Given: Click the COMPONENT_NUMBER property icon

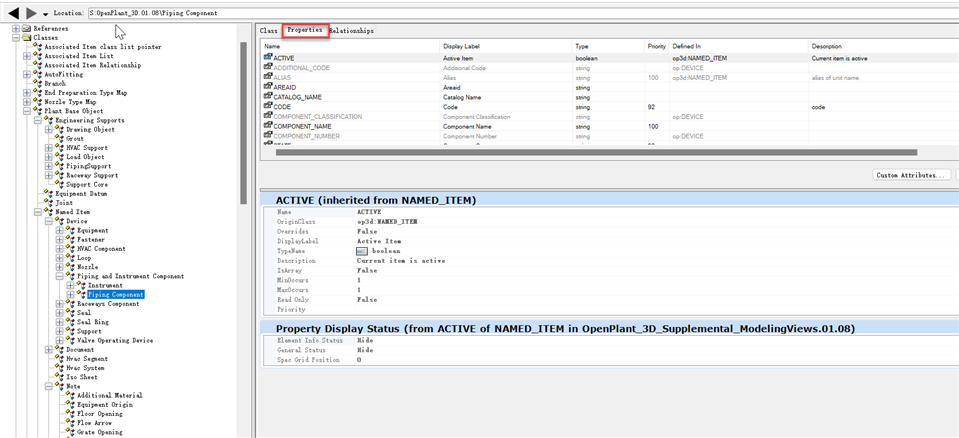Looking at the screenshot, I should pyautogui.click(x=268, y=136).
